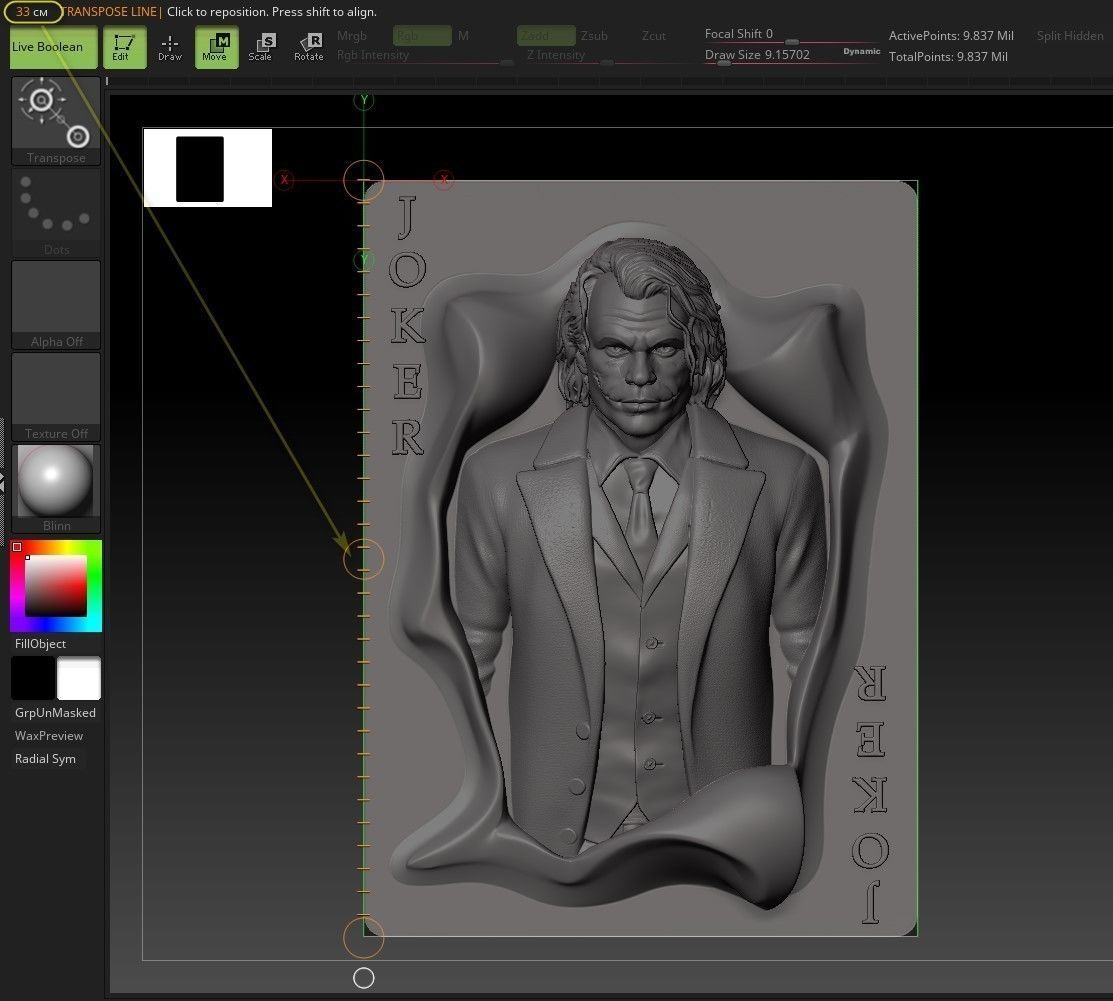
Task: Click the Radial Sym button
Action: [x=45, y=759]
